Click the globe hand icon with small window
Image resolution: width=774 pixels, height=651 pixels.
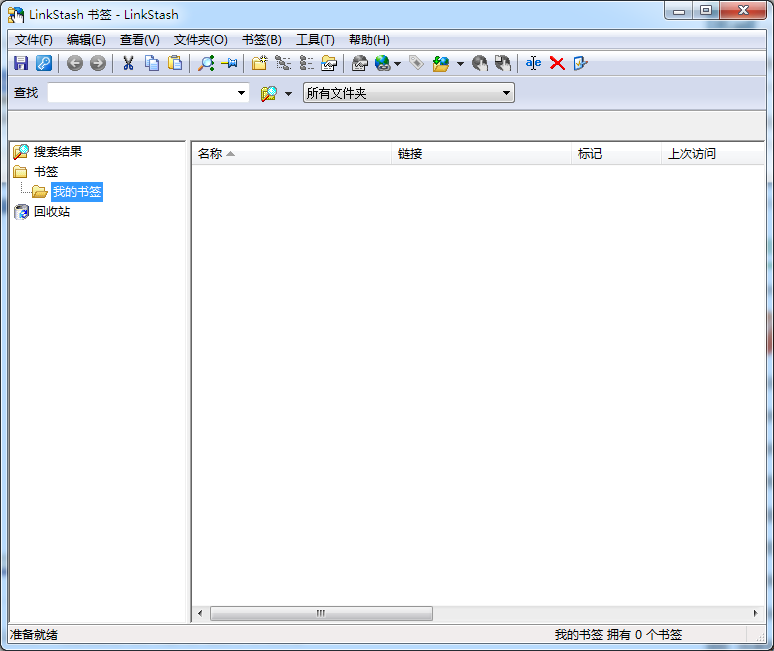[503, 63]
